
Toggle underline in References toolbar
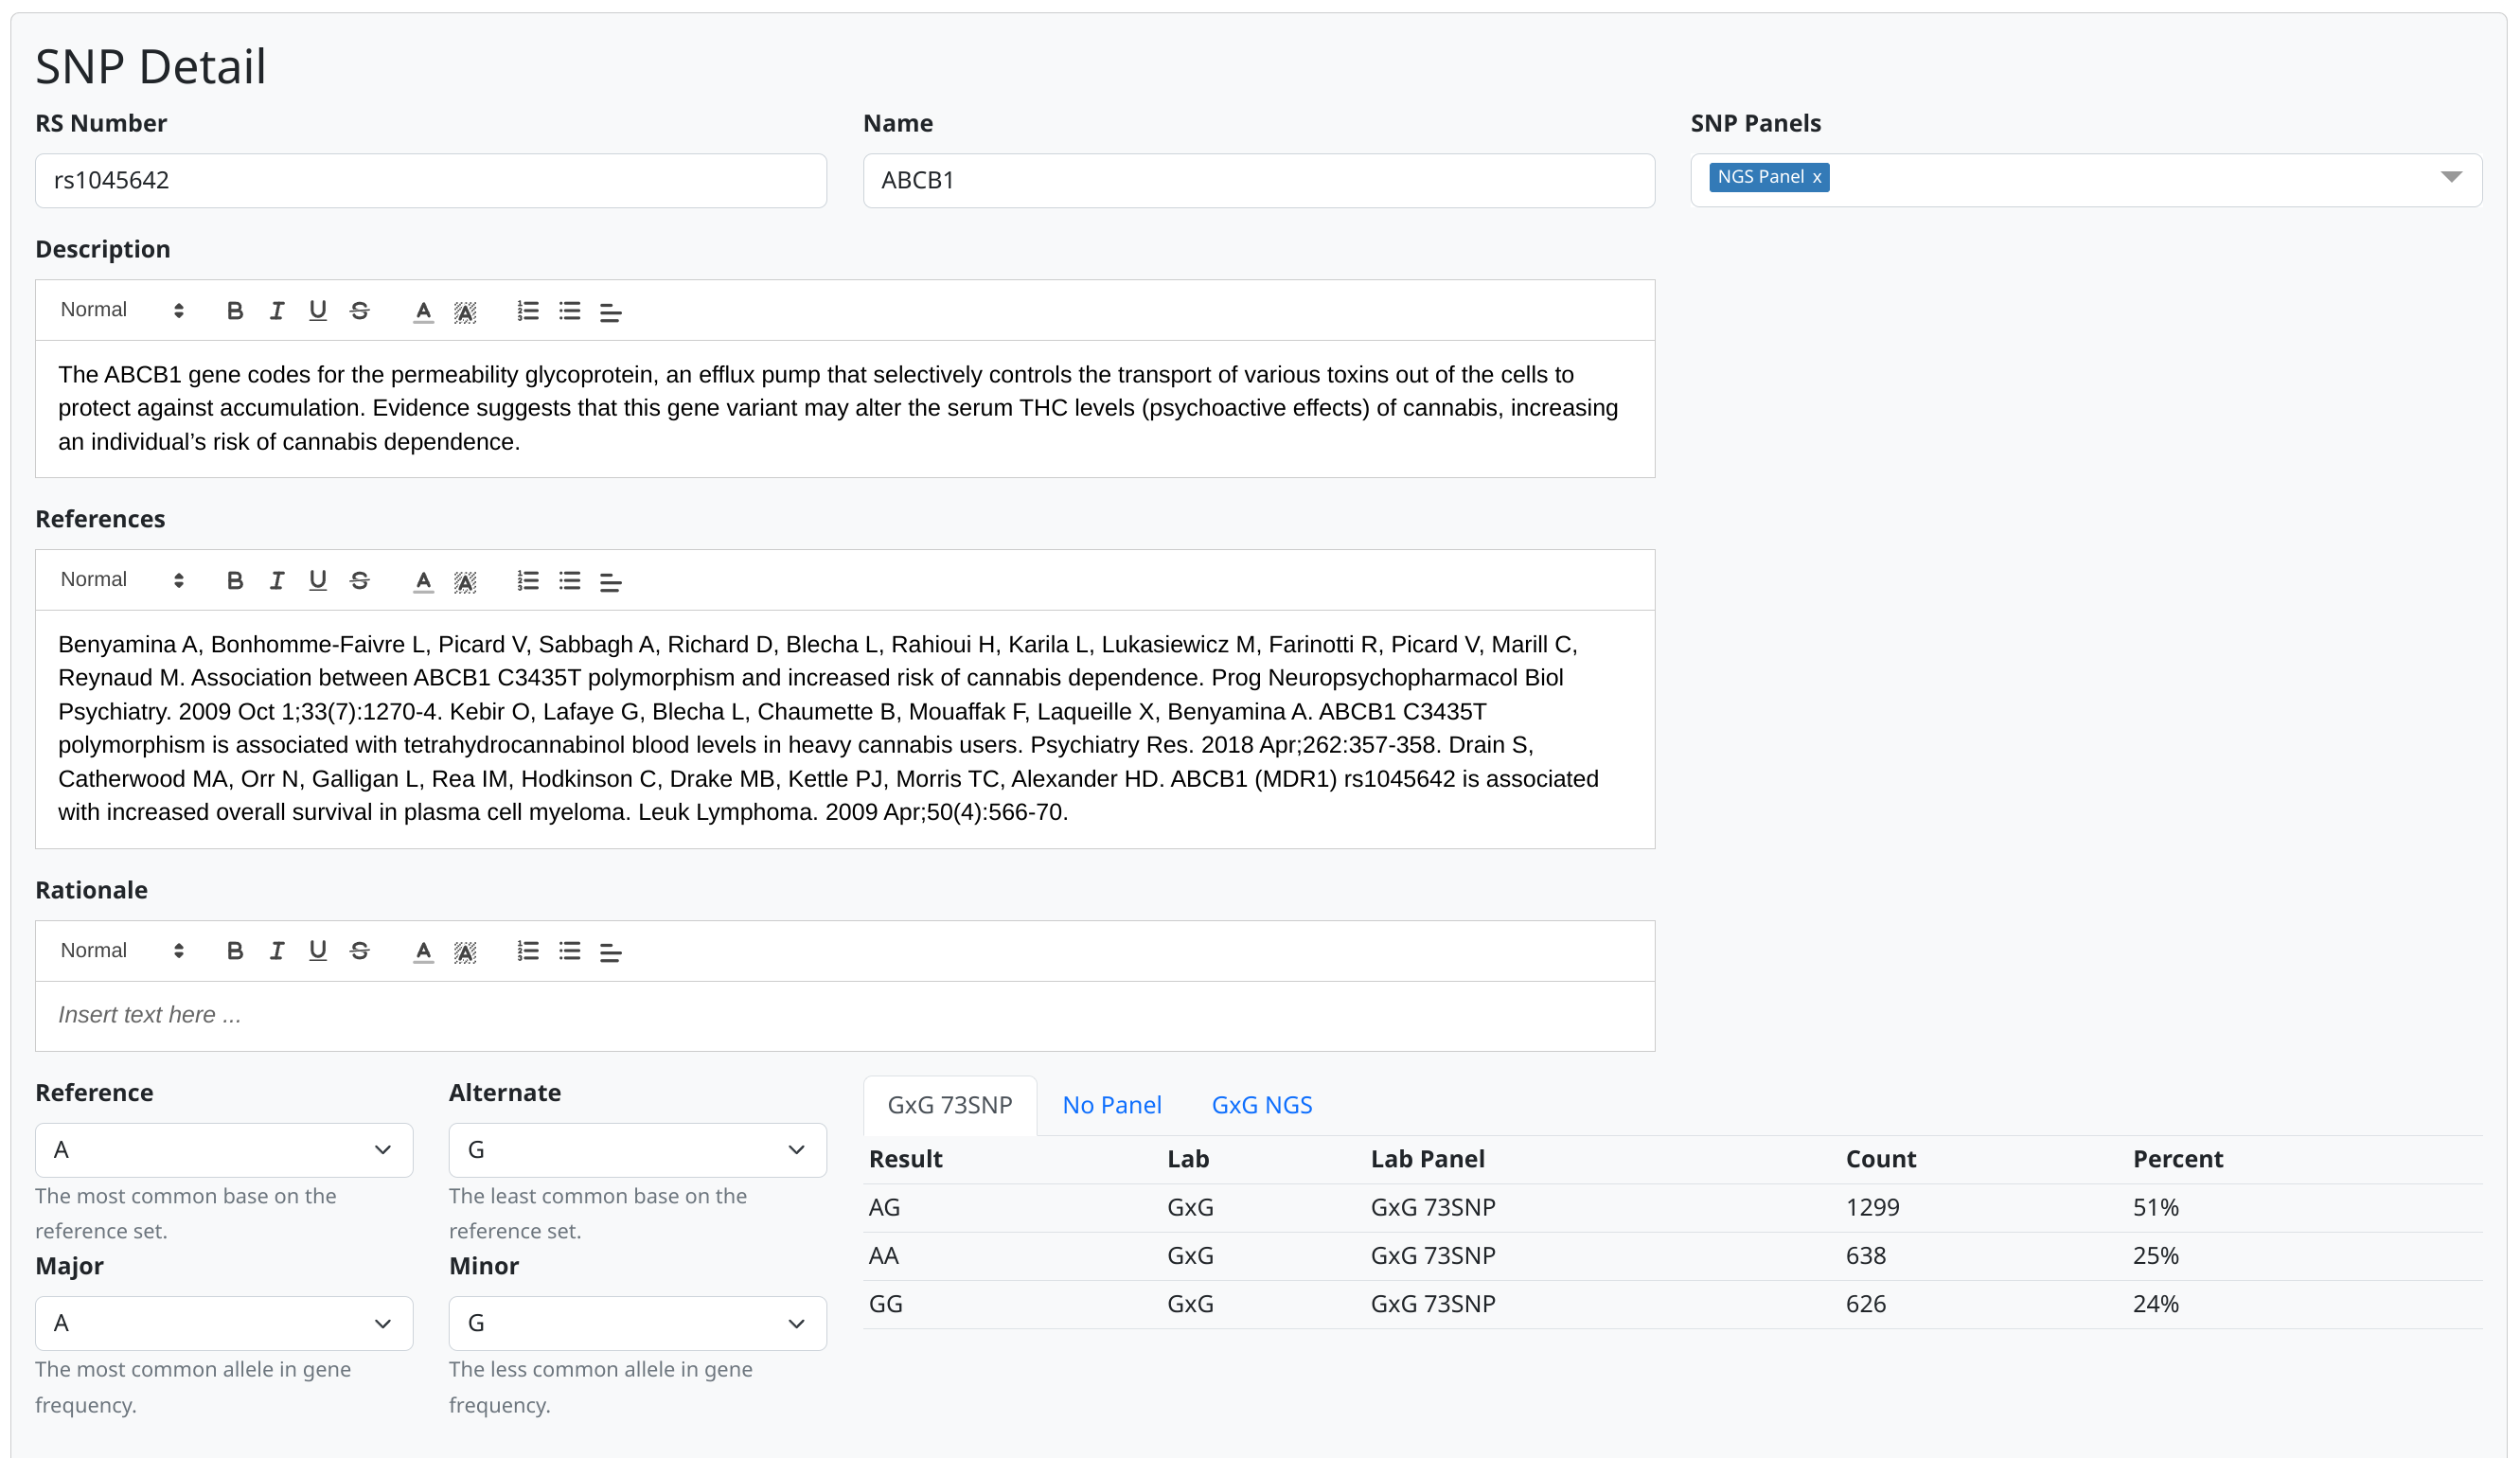318,581
